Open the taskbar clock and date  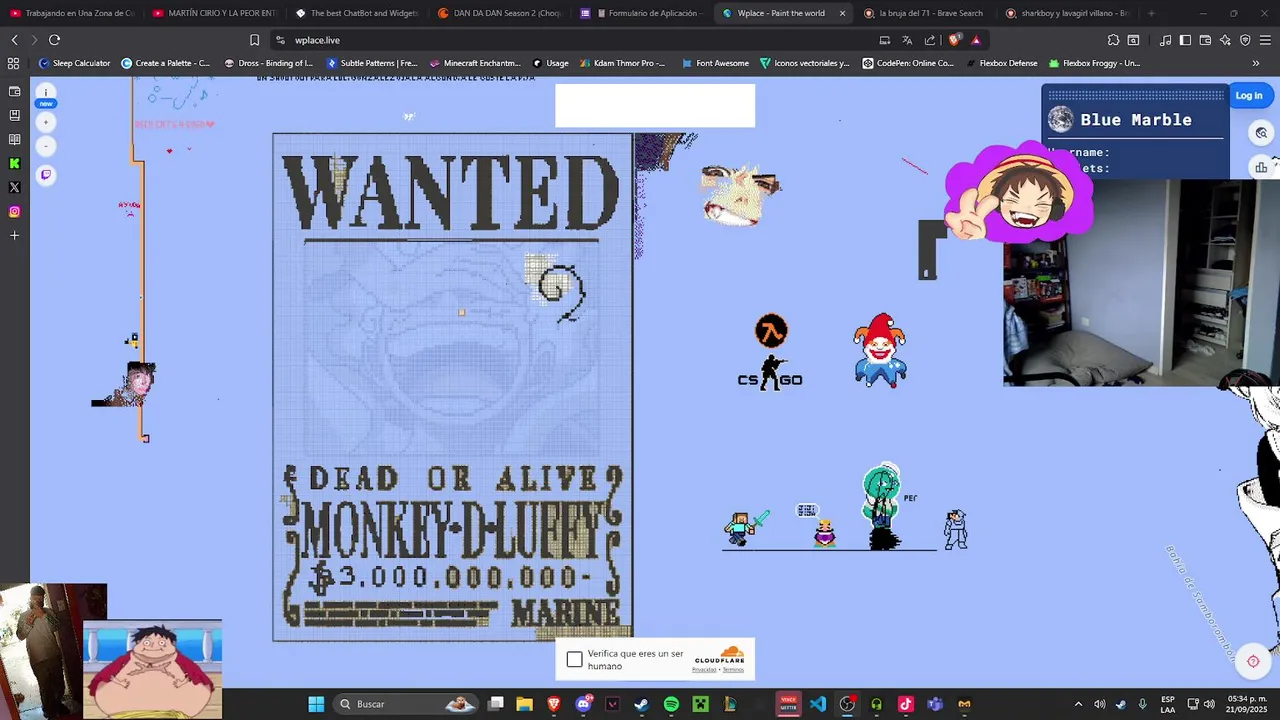pyautogui.click(x=1246, y=704)
